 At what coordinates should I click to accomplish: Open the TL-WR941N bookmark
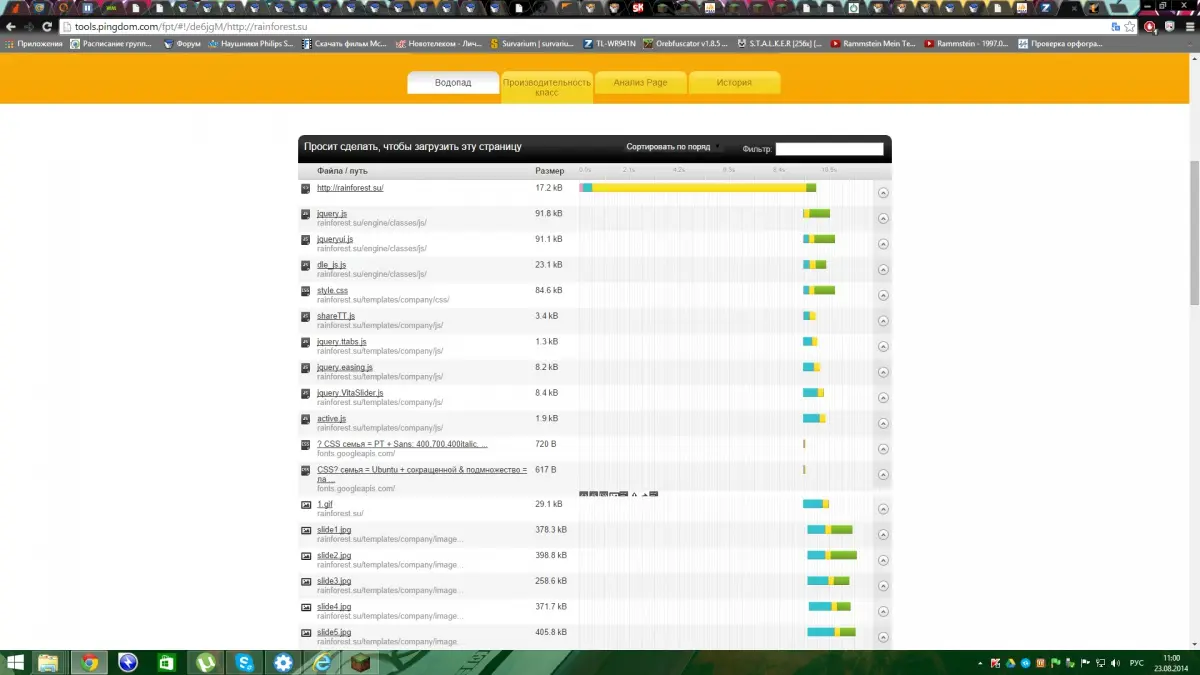click(609, 44)
